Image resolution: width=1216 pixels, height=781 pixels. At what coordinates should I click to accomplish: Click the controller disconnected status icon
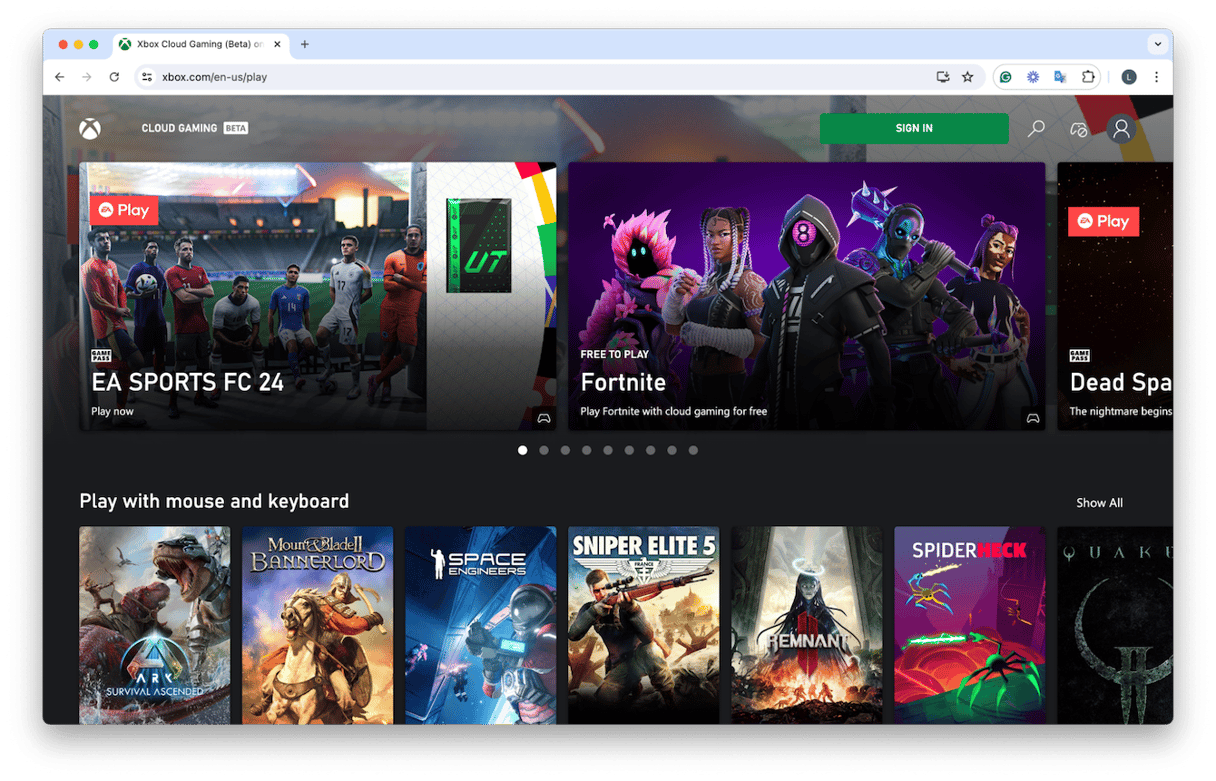pyautogui.click(x=1078, y=129)
